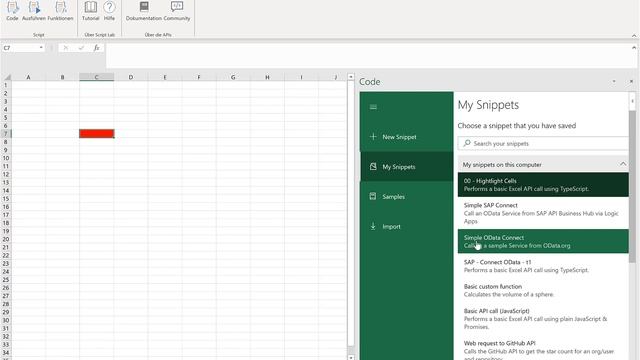Expand the formula bar chevron

click(634, 48)
